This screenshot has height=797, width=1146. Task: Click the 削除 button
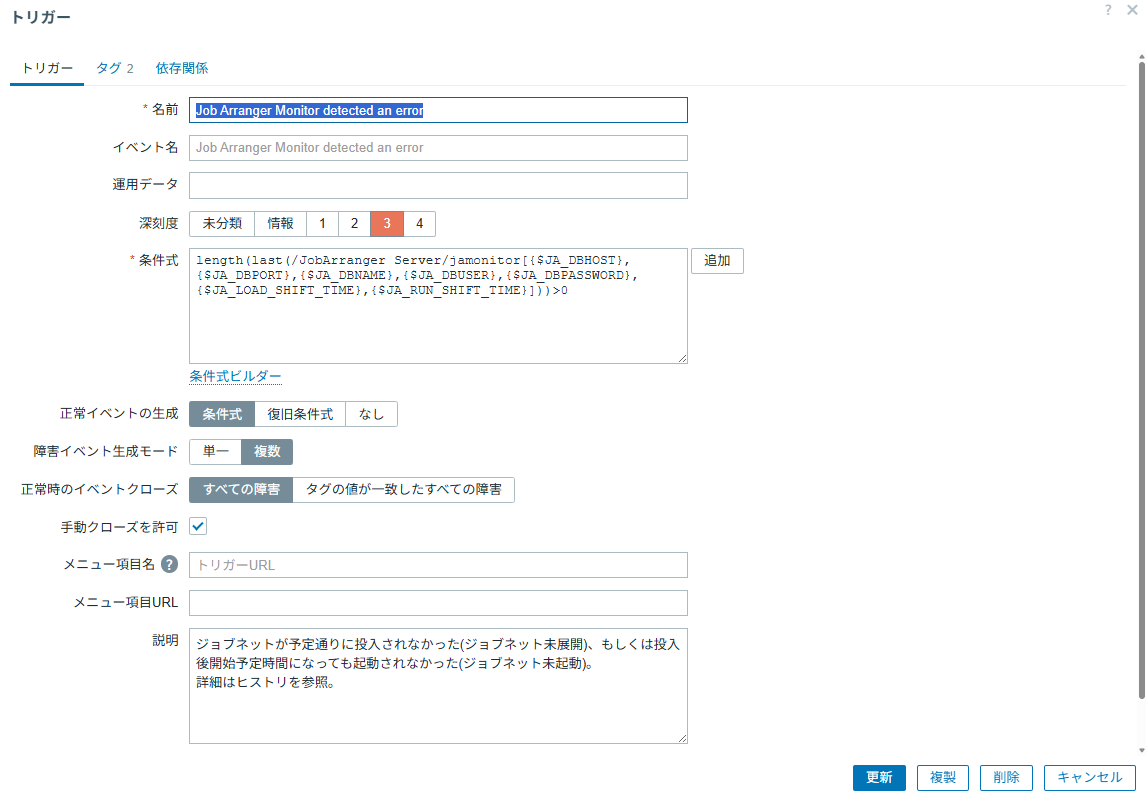(x=1006, y=778)
